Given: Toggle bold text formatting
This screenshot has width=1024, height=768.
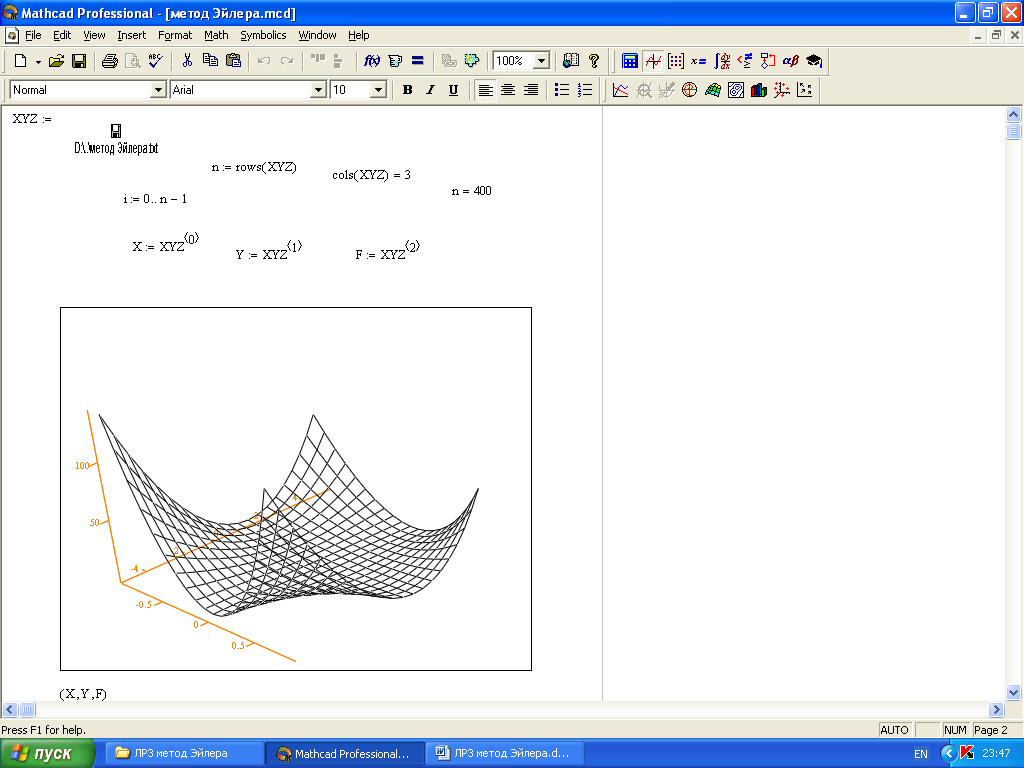Looking at the screenshot, I should [408, 90].
